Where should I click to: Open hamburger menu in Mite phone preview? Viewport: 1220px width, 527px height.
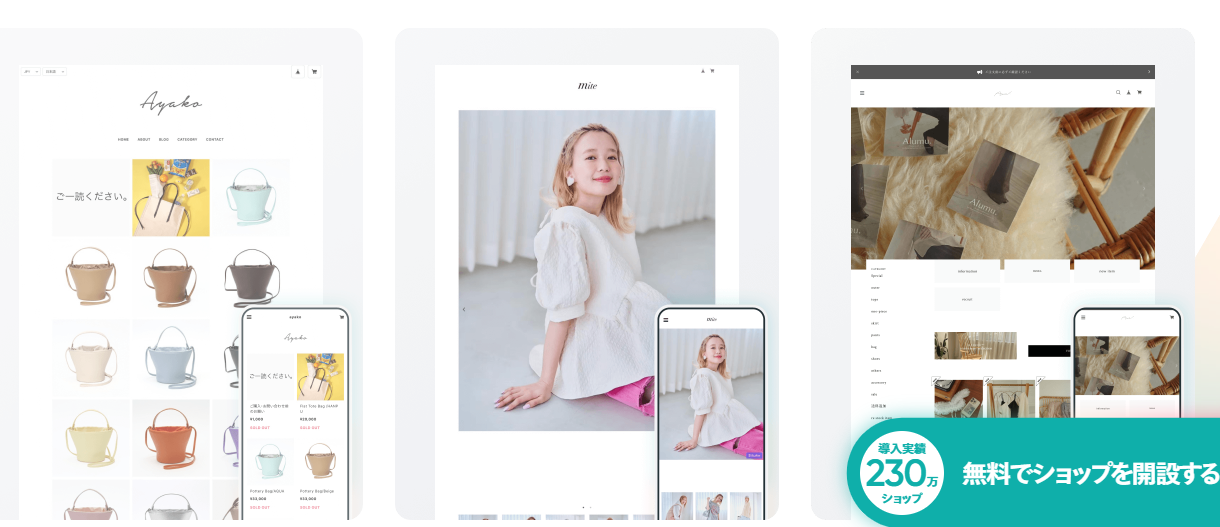pos(665,320)
